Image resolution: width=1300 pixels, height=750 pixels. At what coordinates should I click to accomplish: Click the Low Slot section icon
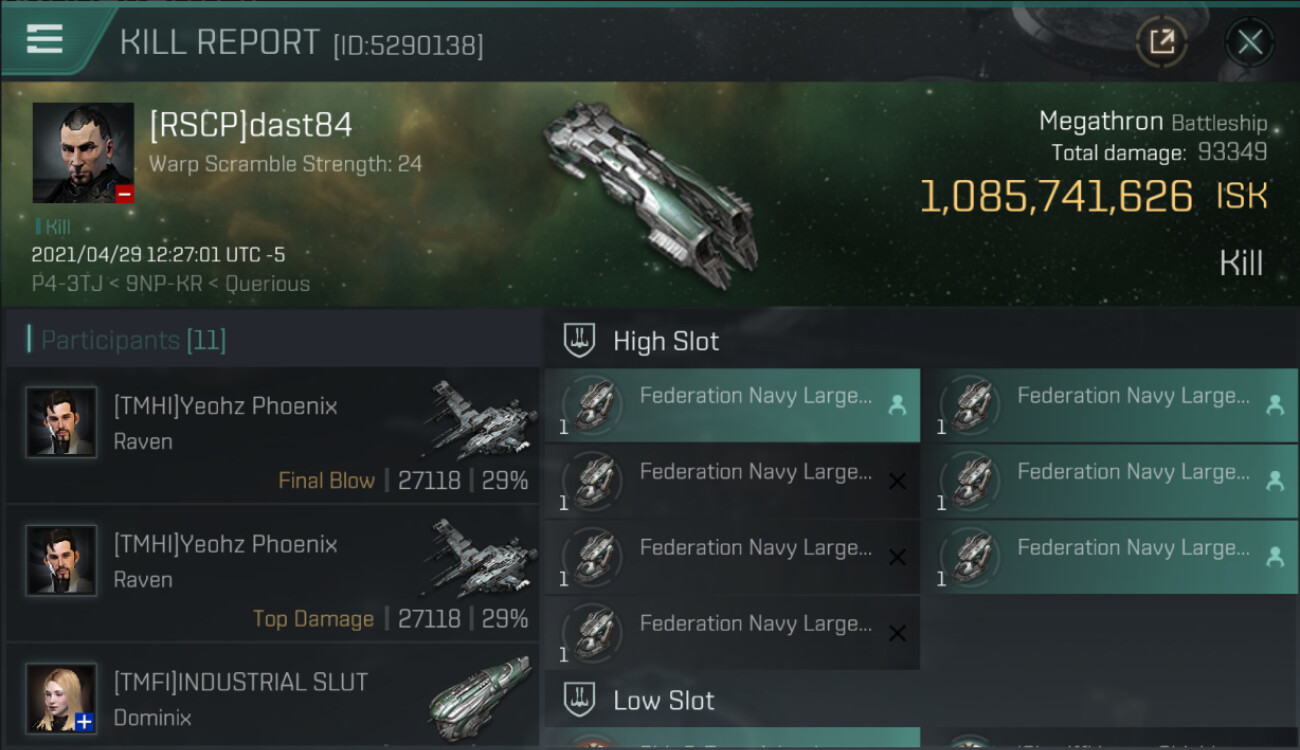click(x=579, y=700)
